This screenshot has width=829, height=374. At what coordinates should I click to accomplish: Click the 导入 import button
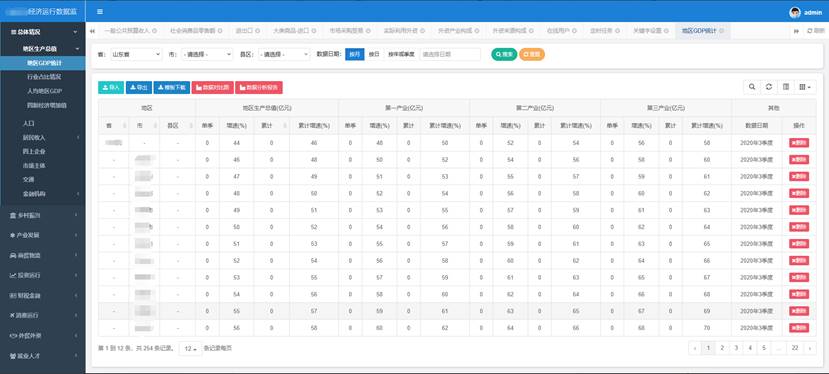coord(111,88)
